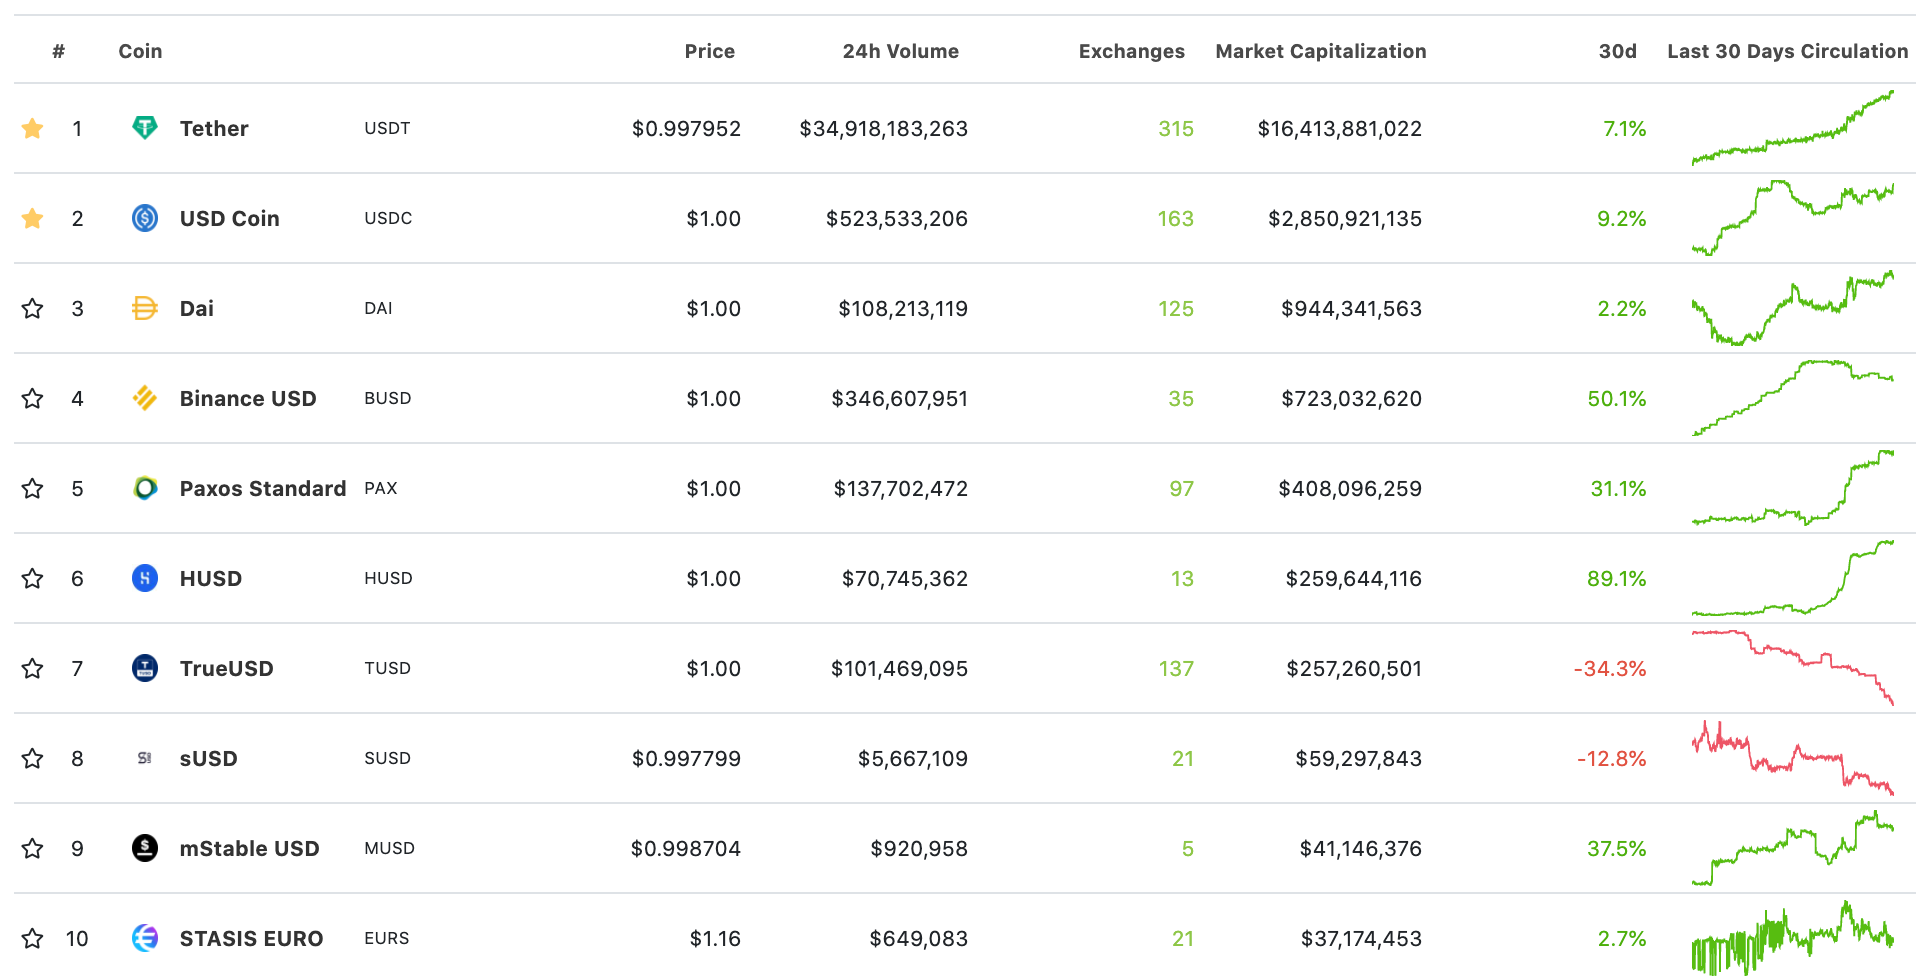1928x980 pixels.
Task: Click the Paxos Standard logo icon
Action: click(145, 488)
